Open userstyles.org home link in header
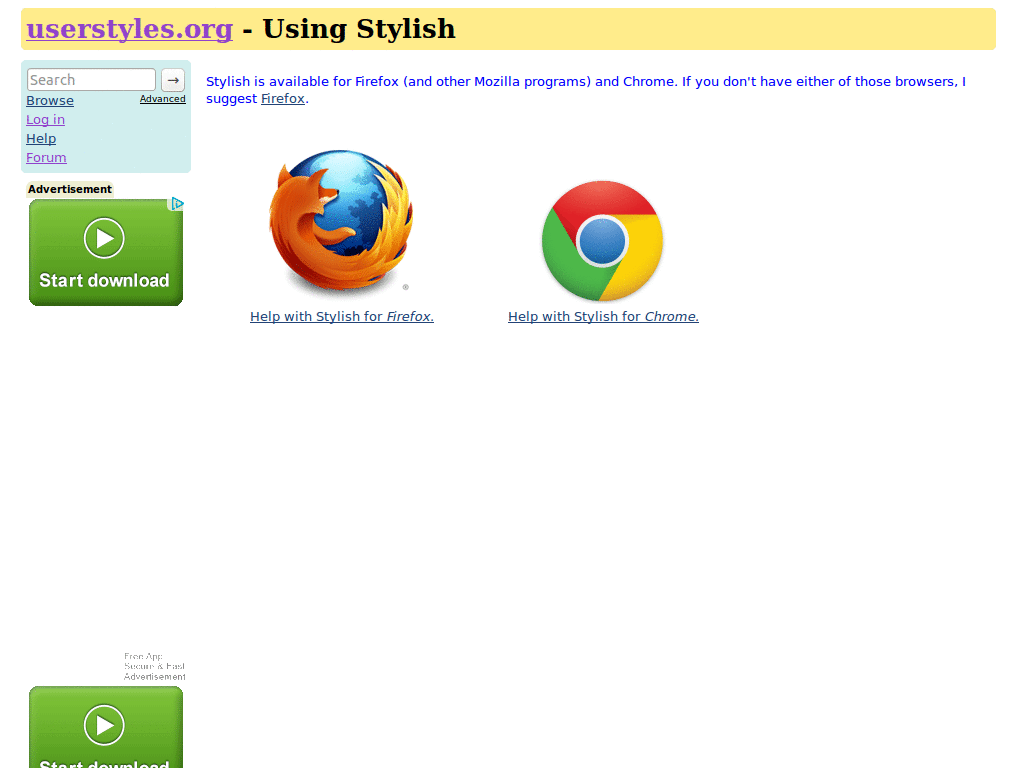The image size is (1024, 768). pyautogui.click(x=129, y=29)
